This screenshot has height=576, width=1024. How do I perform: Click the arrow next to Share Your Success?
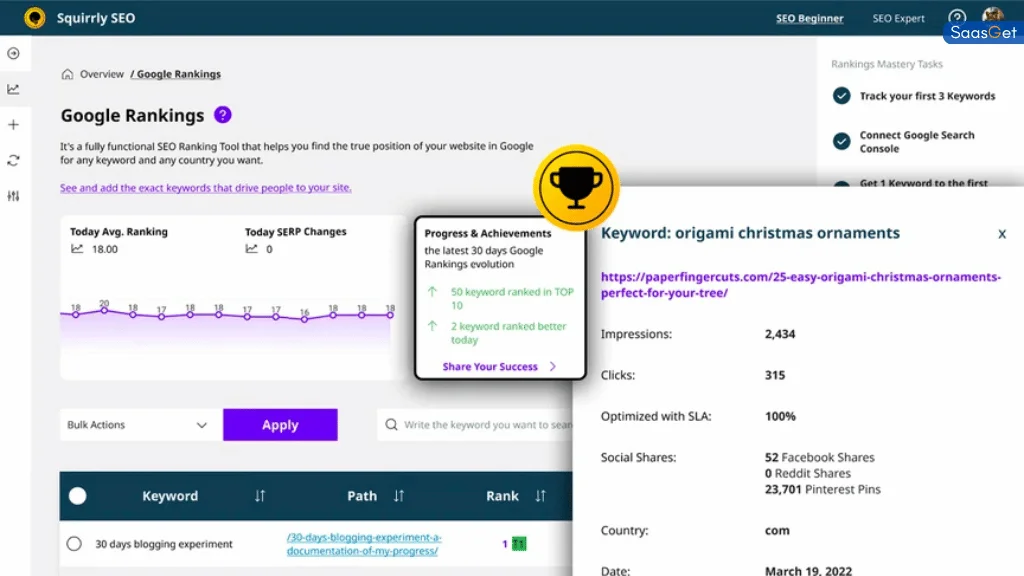(x=553, y=366)
